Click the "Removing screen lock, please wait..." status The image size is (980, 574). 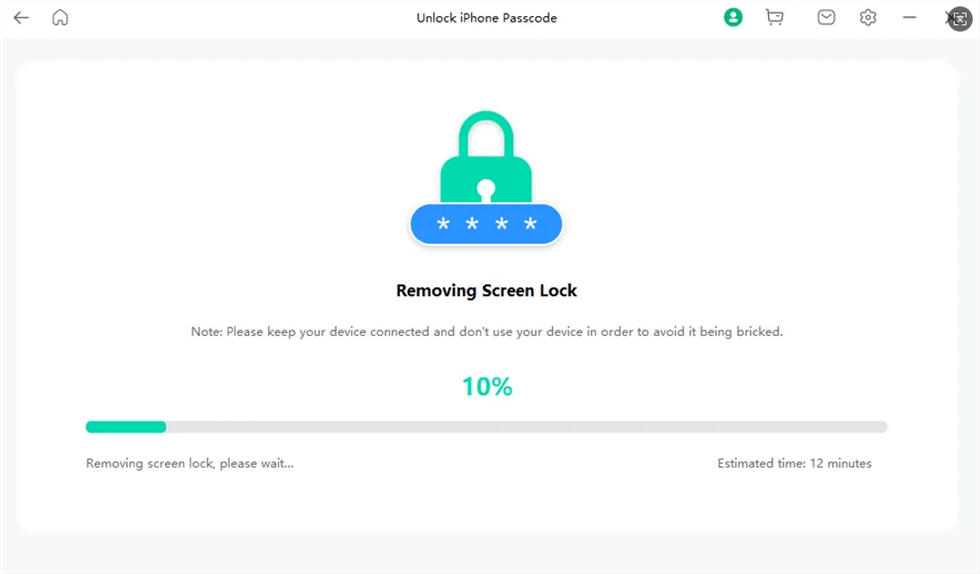point(190,464)
